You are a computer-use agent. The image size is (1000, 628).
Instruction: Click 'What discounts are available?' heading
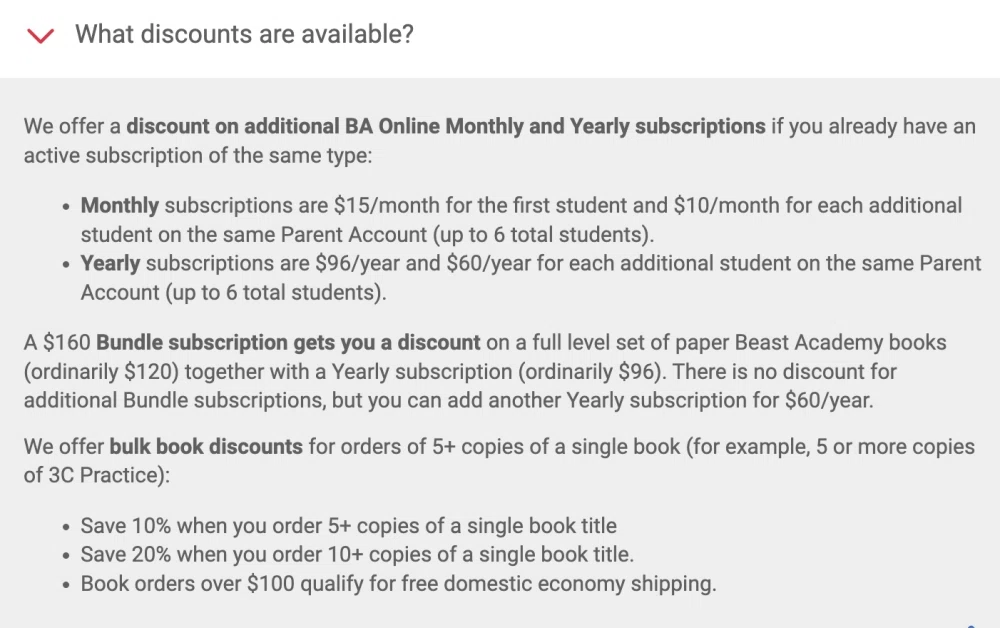pos(246,34)
